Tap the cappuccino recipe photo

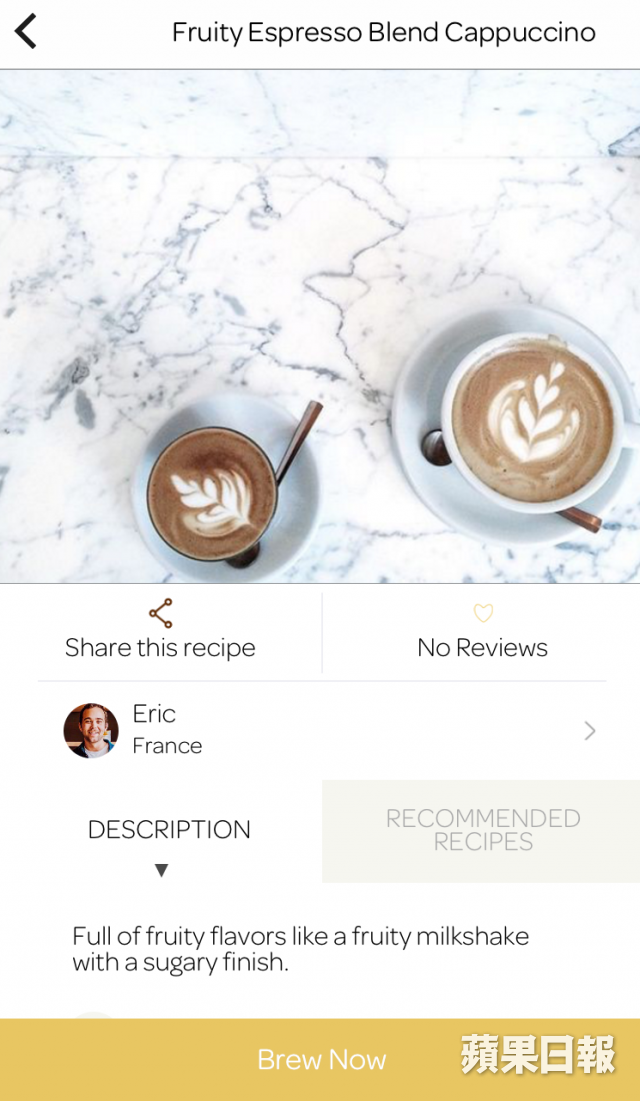(x=320, y=327)
